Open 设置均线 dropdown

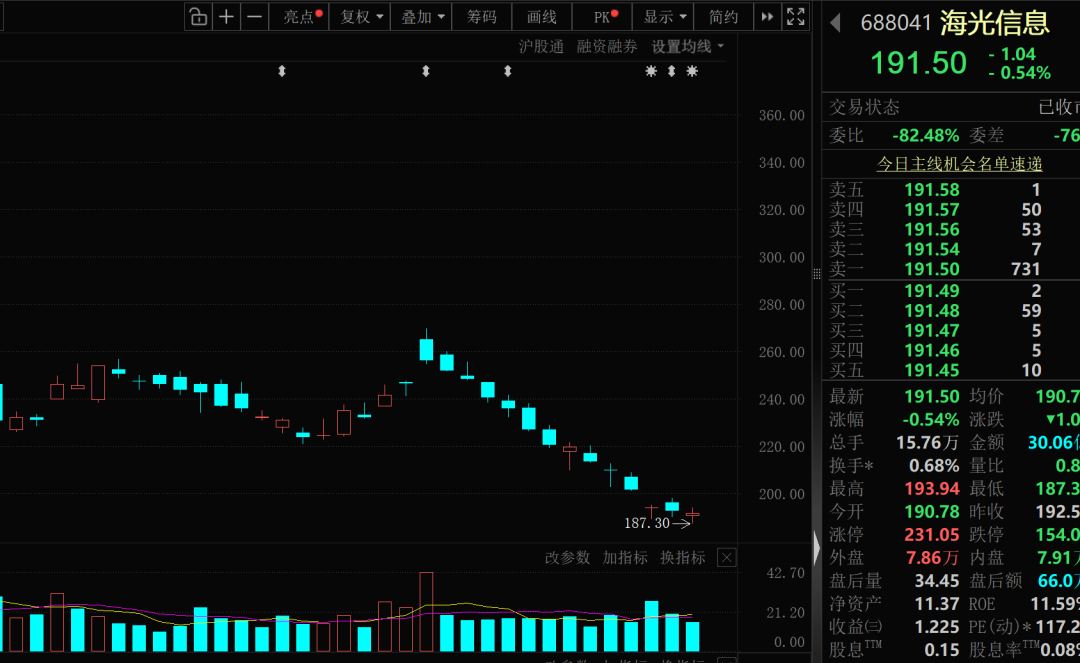pyautogui.click(x=687, y=47)
